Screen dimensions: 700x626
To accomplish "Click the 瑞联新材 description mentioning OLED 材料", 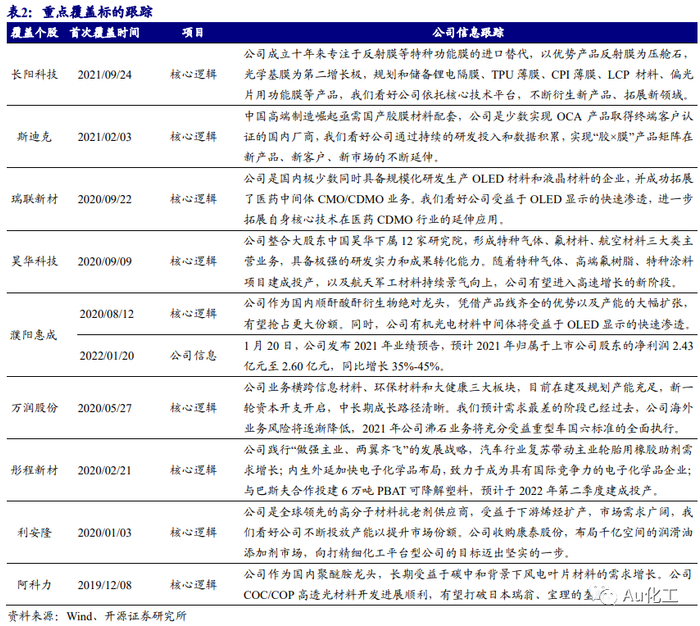I will coord(468,199).
